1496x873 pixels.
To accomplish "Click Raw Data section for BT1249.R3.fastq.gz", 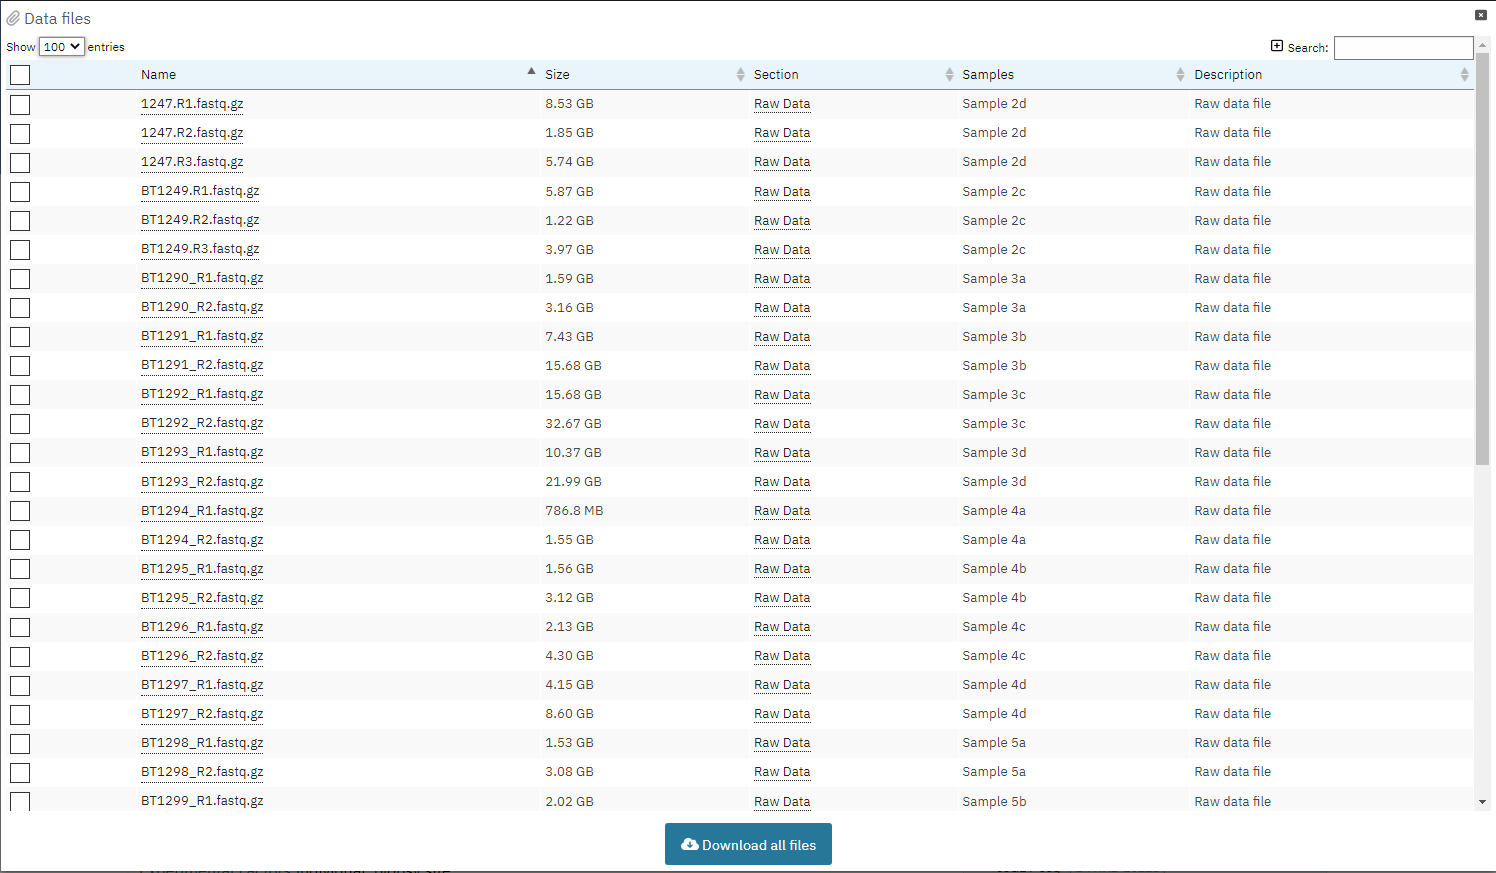I will [782, 250].
